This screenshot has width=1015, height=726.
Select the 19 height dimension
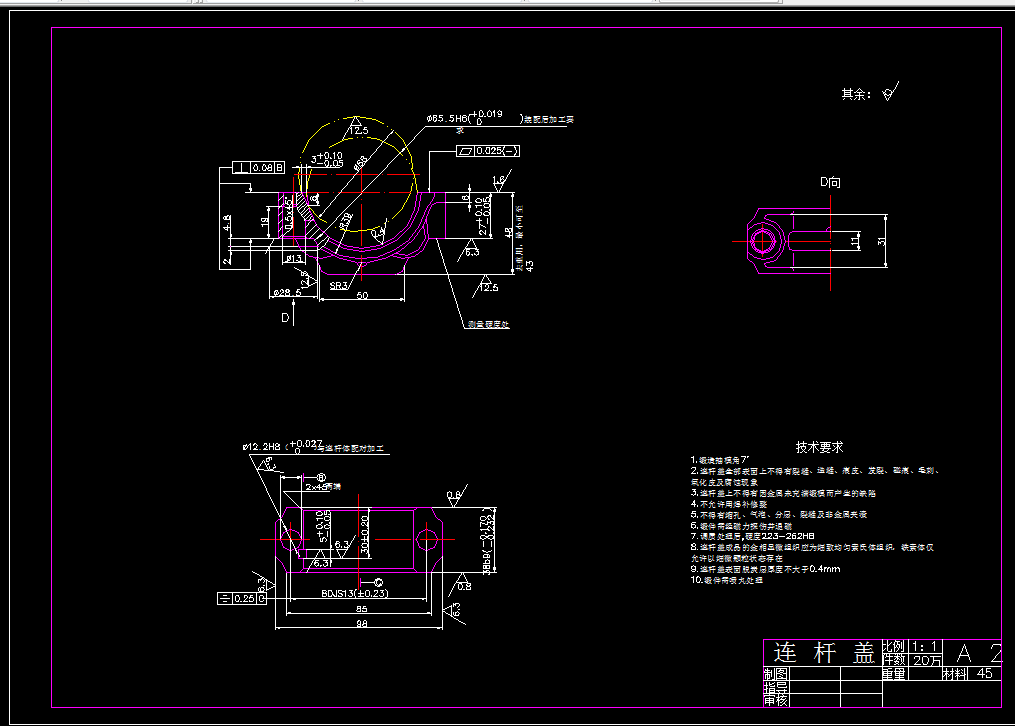[x=265, y=222]
